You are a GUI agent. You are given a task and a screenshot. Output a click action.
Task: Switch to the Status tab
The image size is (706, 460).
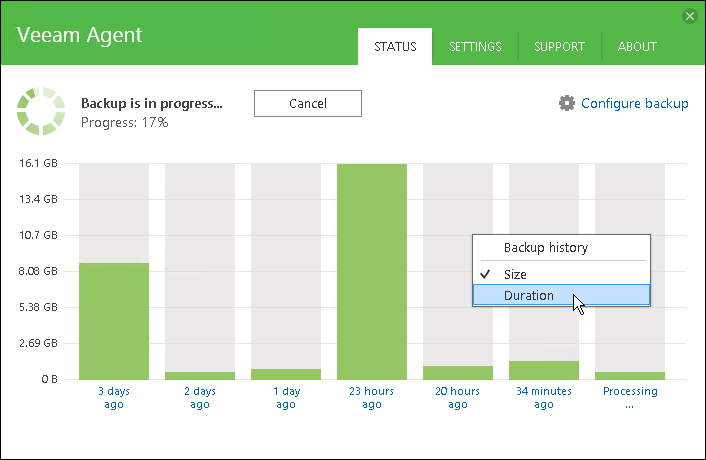tap(395, 46)
